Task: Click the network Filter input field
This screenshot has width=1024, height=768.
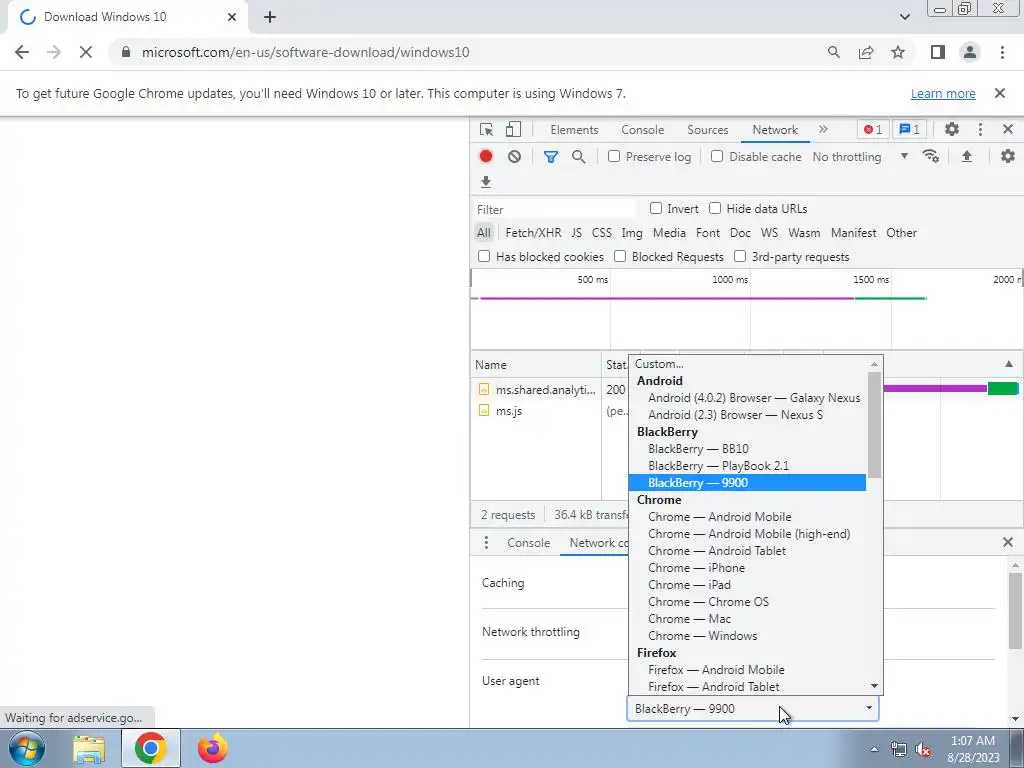Action: [x=554, y=209]
